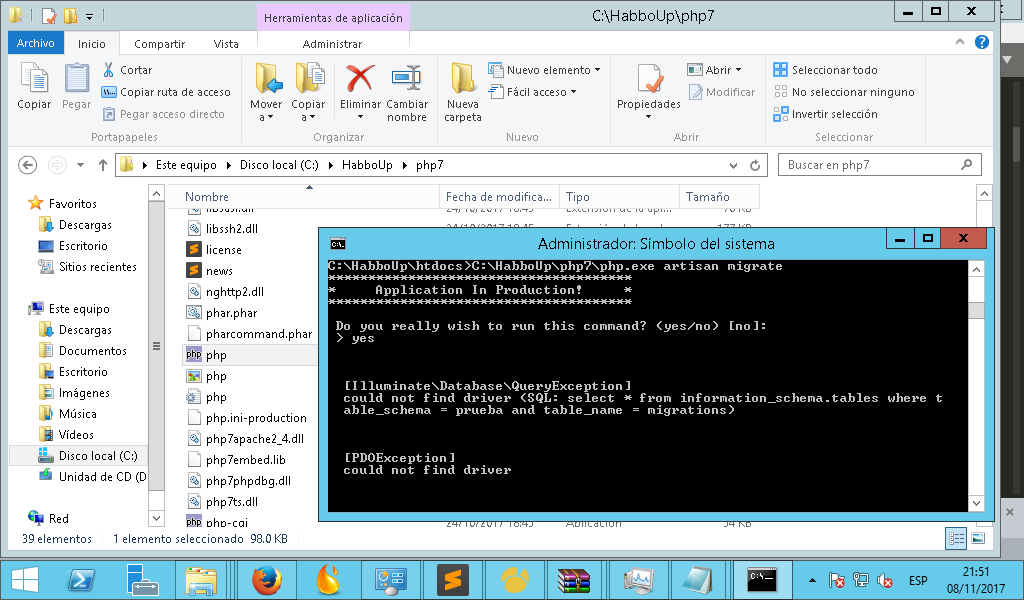Open Sublime Text from the taskbar

452,580
